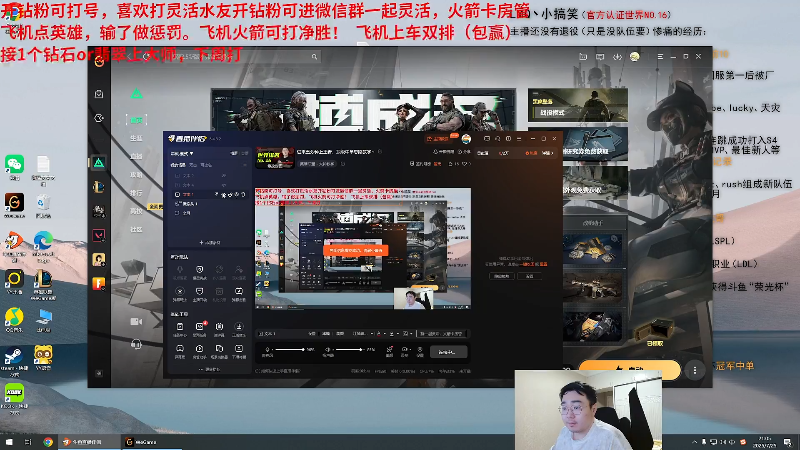Adjust the microphone volume slider
Viewport: 800px width, 450px height.
pyautogui.click(x=289, y=349)
